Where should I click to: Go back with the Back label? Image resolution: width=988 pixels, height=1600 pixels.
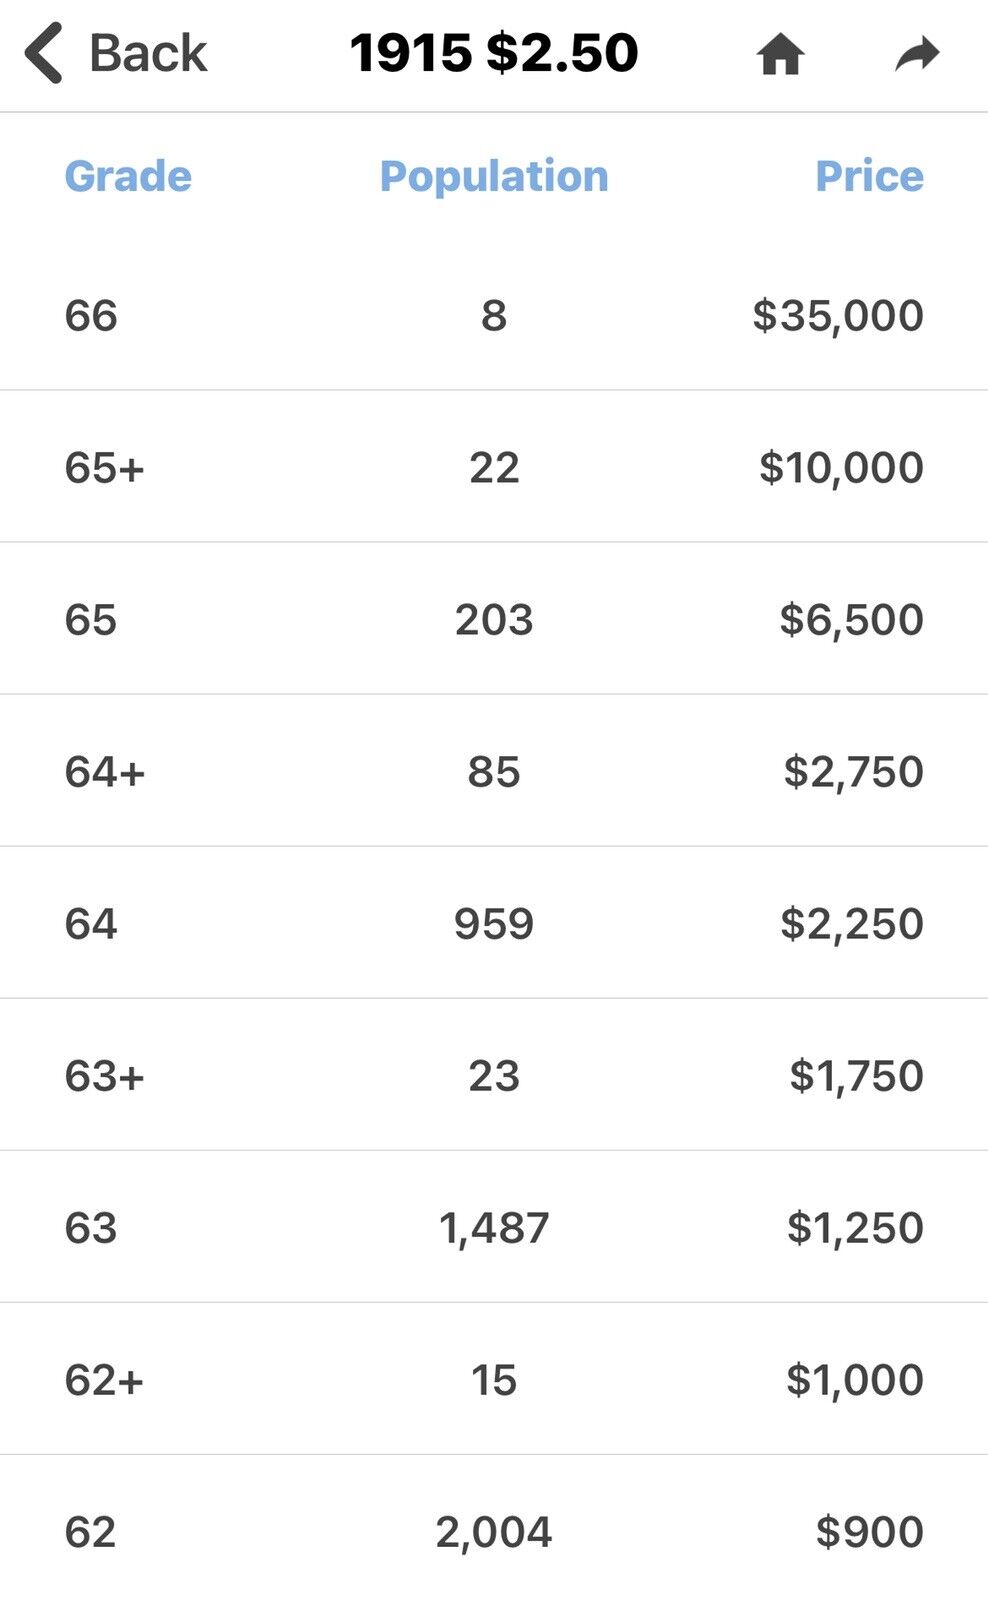click(148, 53)
